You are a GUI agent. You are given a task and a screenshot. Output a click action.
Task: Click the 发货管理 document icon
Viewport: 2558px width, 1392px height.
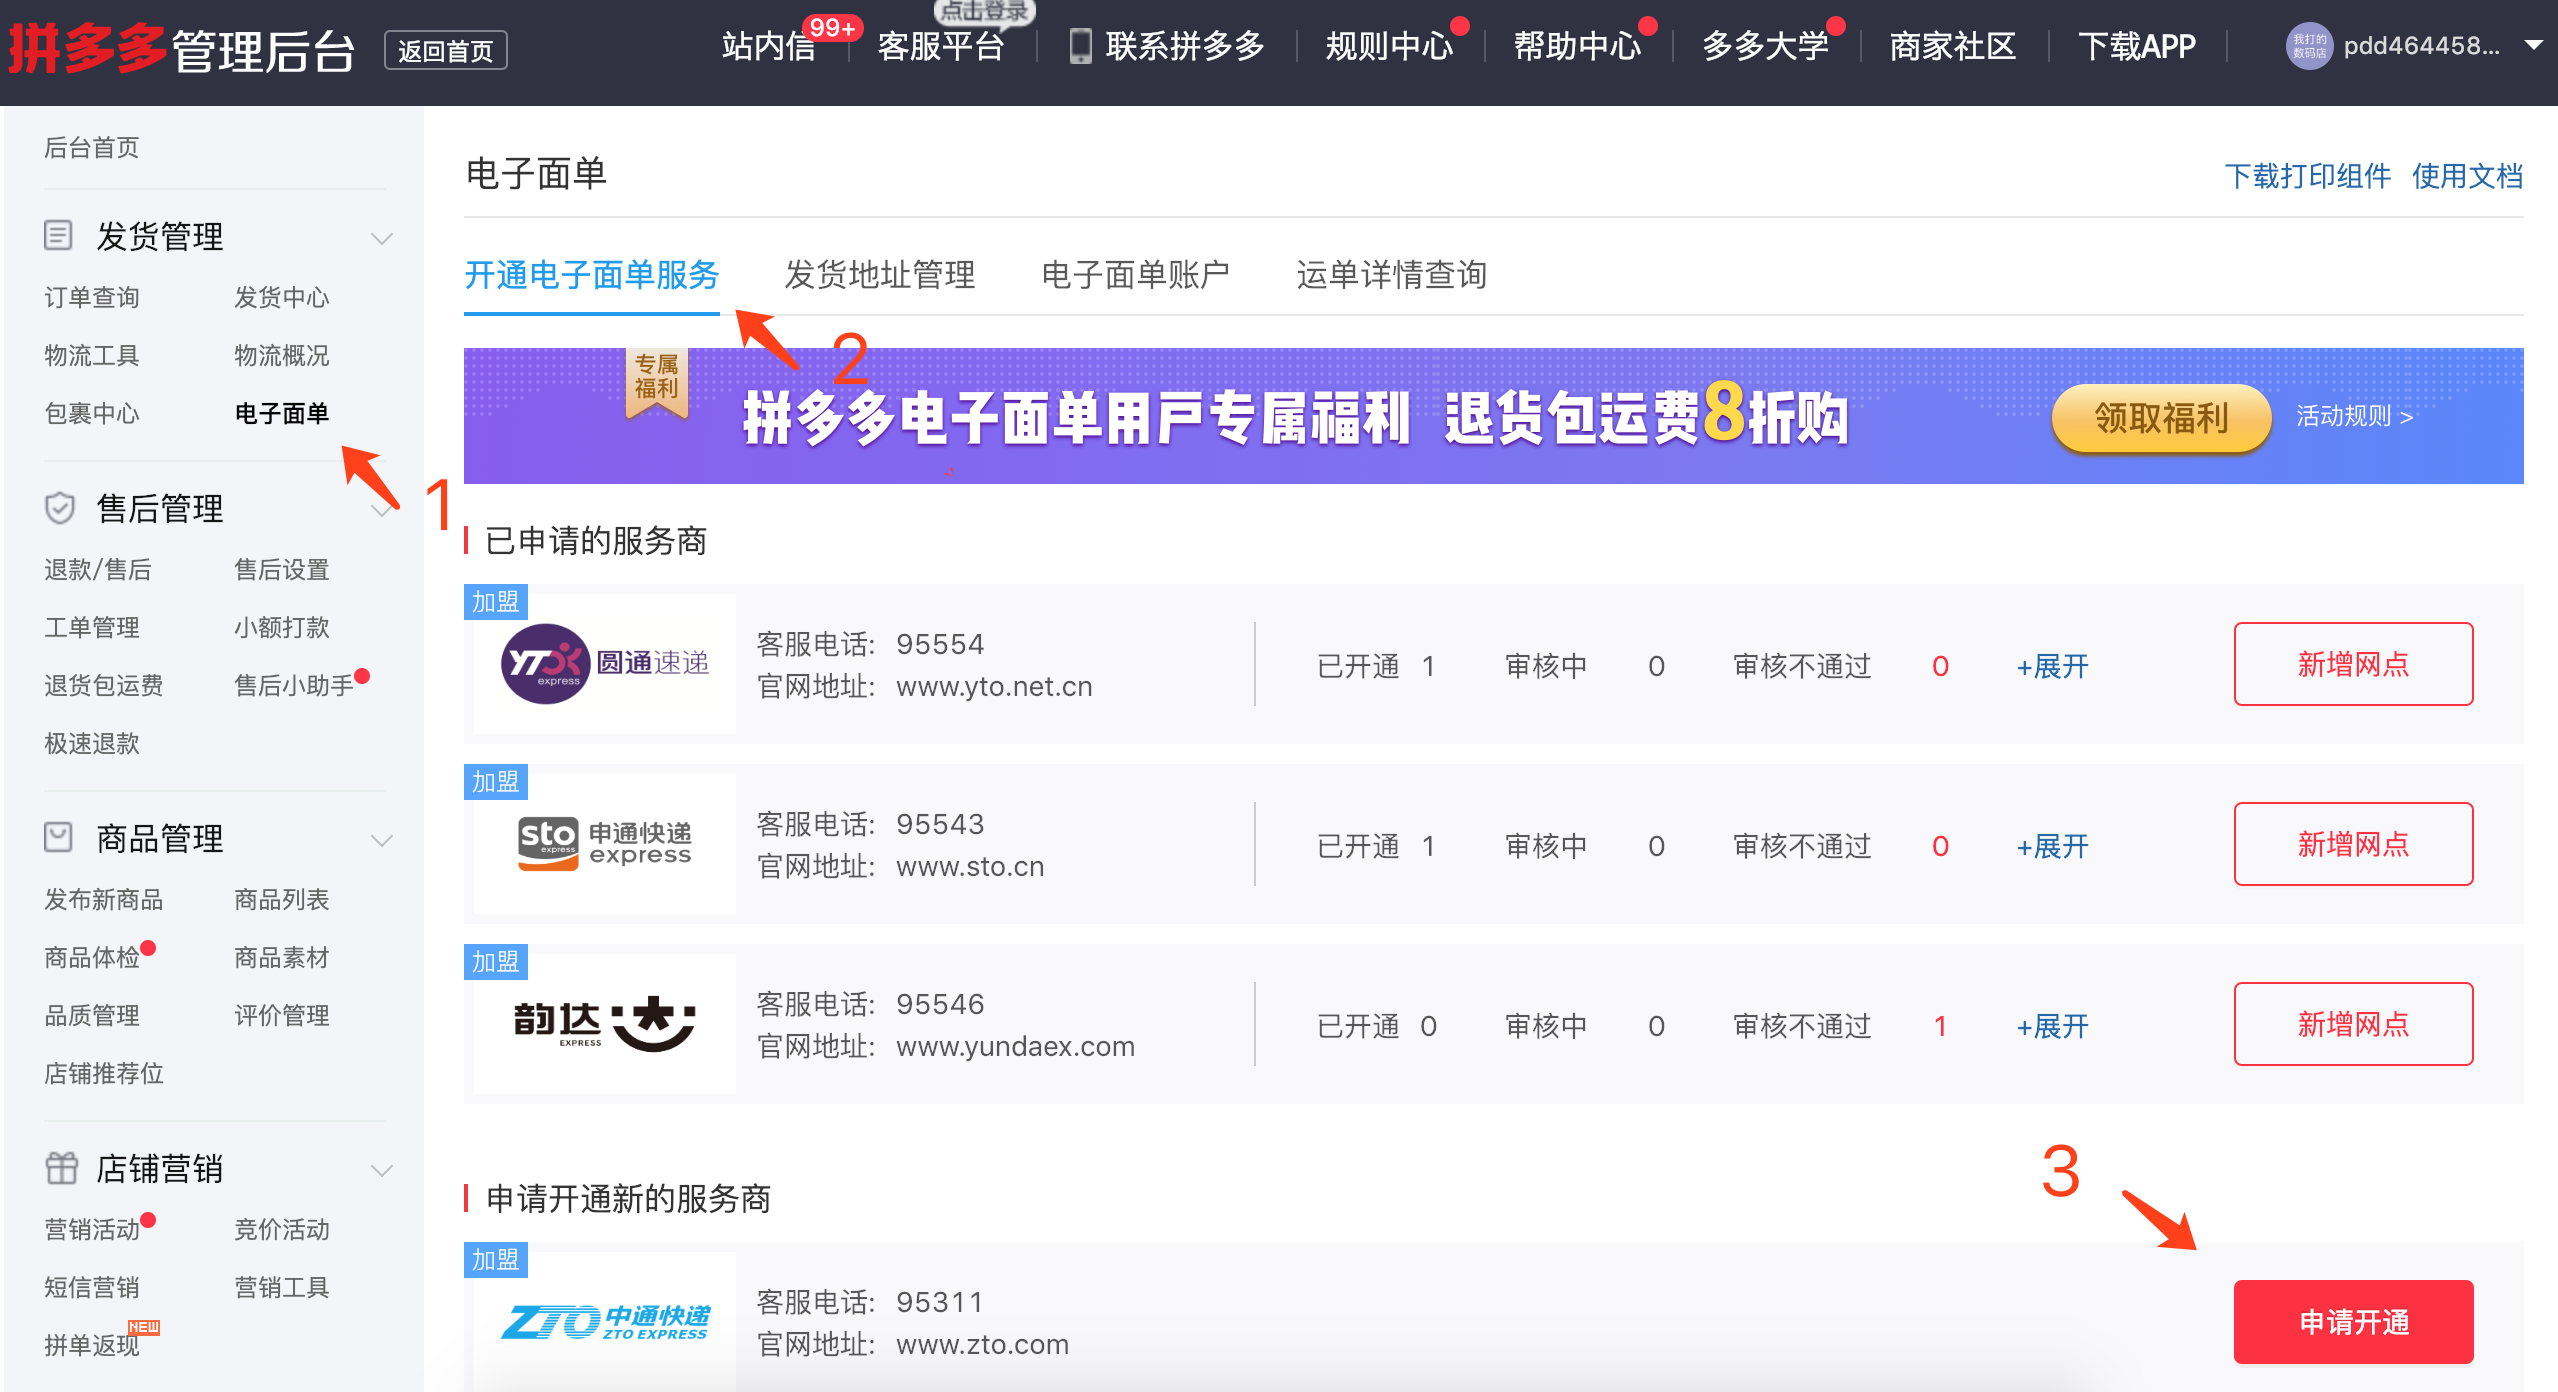pos(58,236)
